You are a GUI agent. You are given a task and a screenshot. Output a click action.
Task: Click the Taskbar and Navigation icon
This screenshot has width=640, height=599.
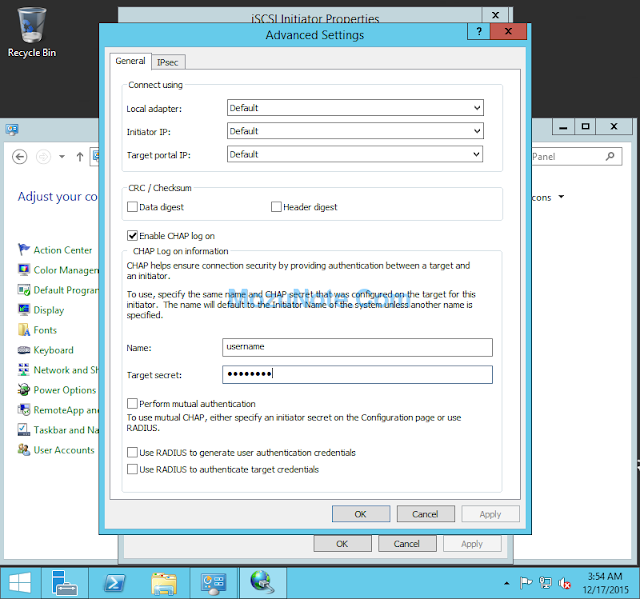coord(24,430)
